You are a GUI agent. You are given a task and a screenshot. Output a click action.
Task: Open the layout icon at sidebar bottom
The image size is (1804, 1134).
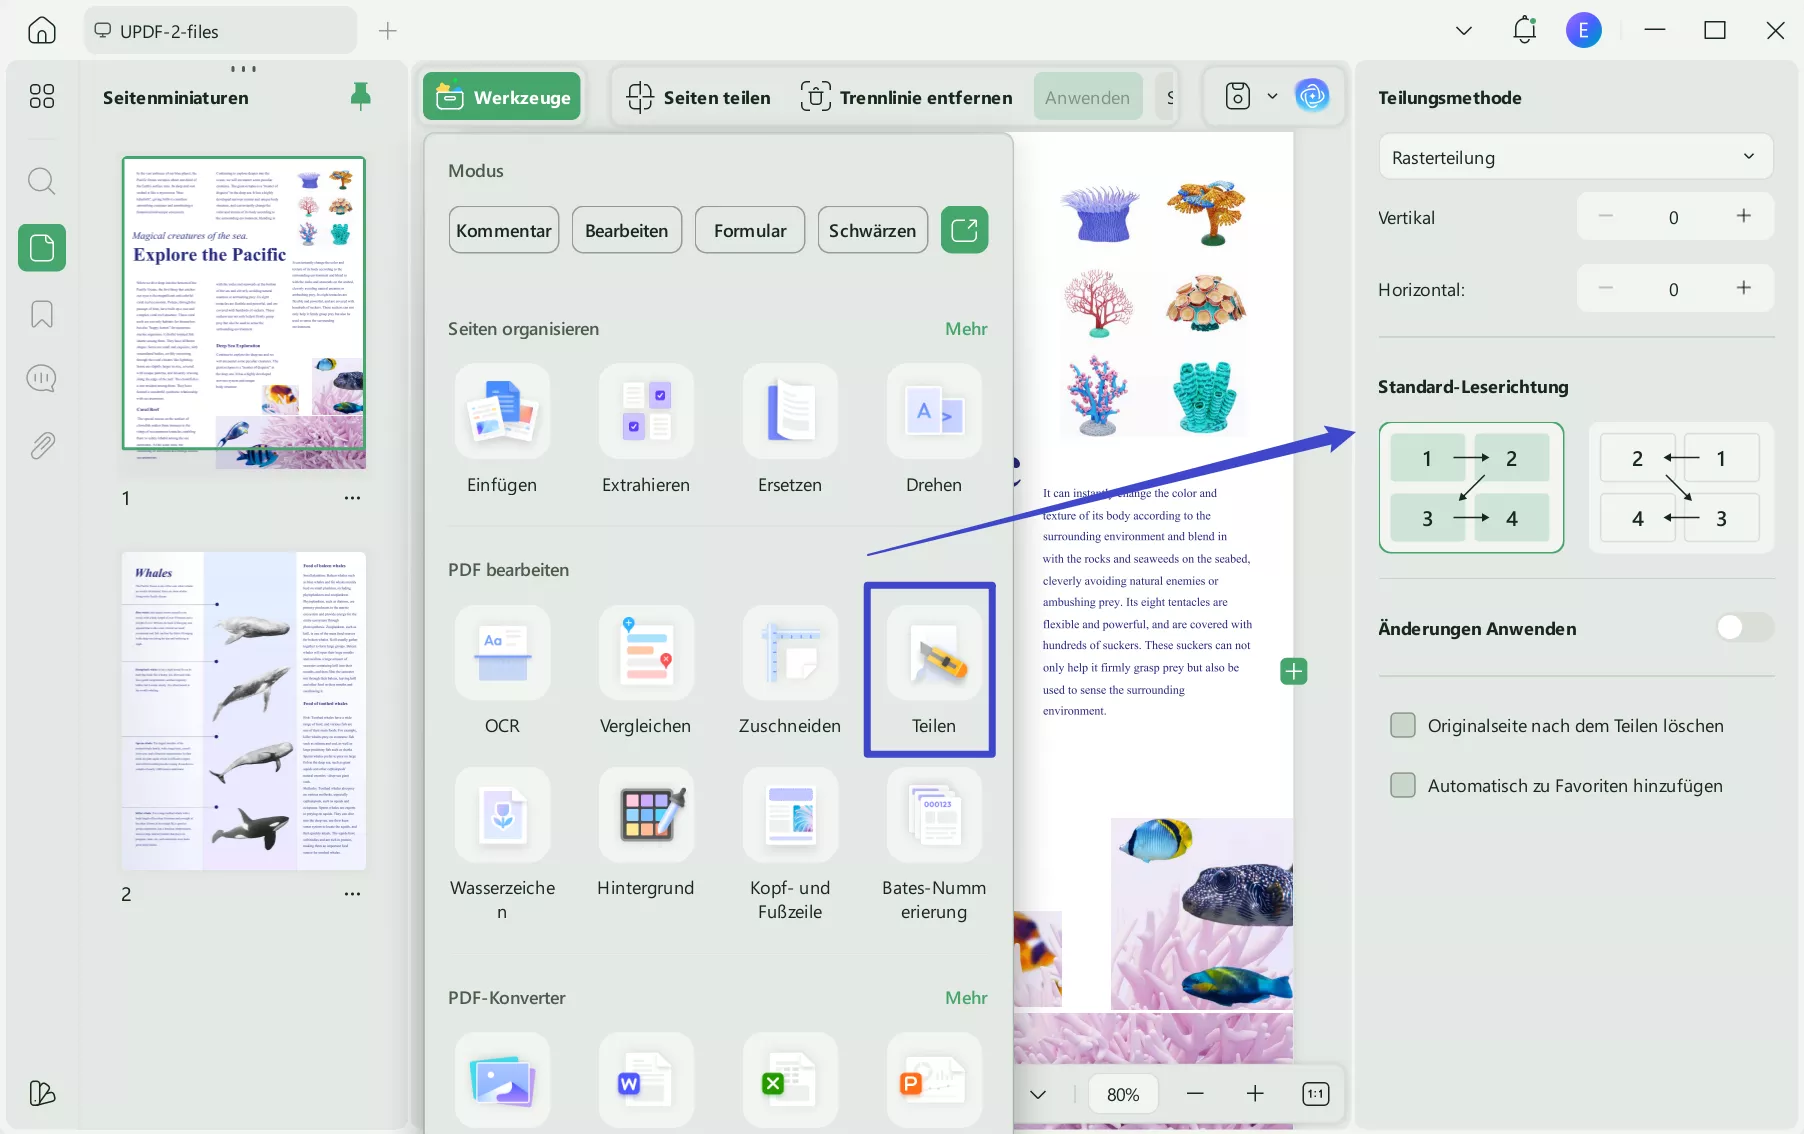[42, 1093]
